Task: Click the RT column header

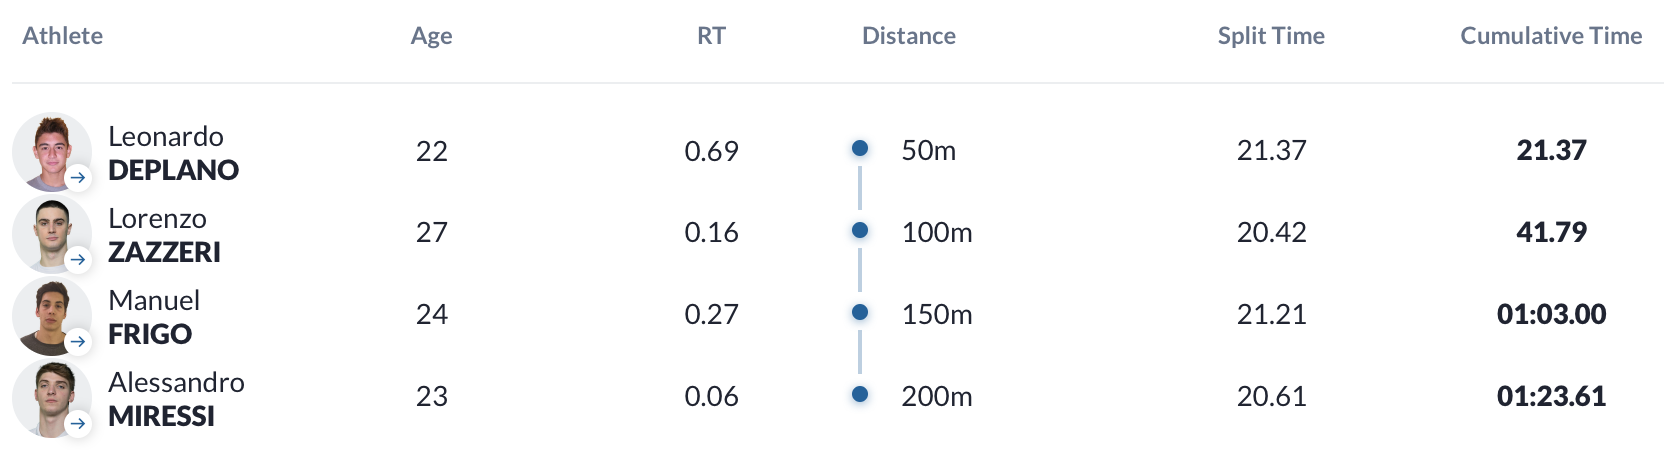Action: 711,36
